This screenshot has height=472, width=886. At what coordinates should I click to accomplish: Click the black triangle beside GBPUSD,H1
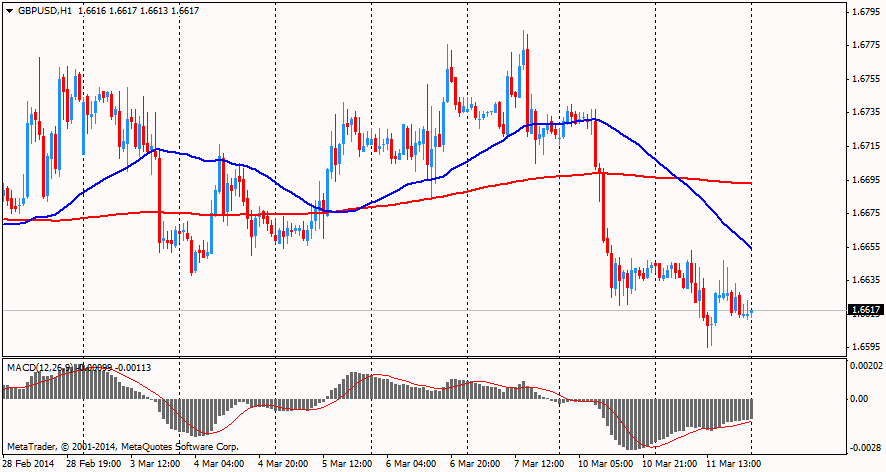(x=10, y=10)
